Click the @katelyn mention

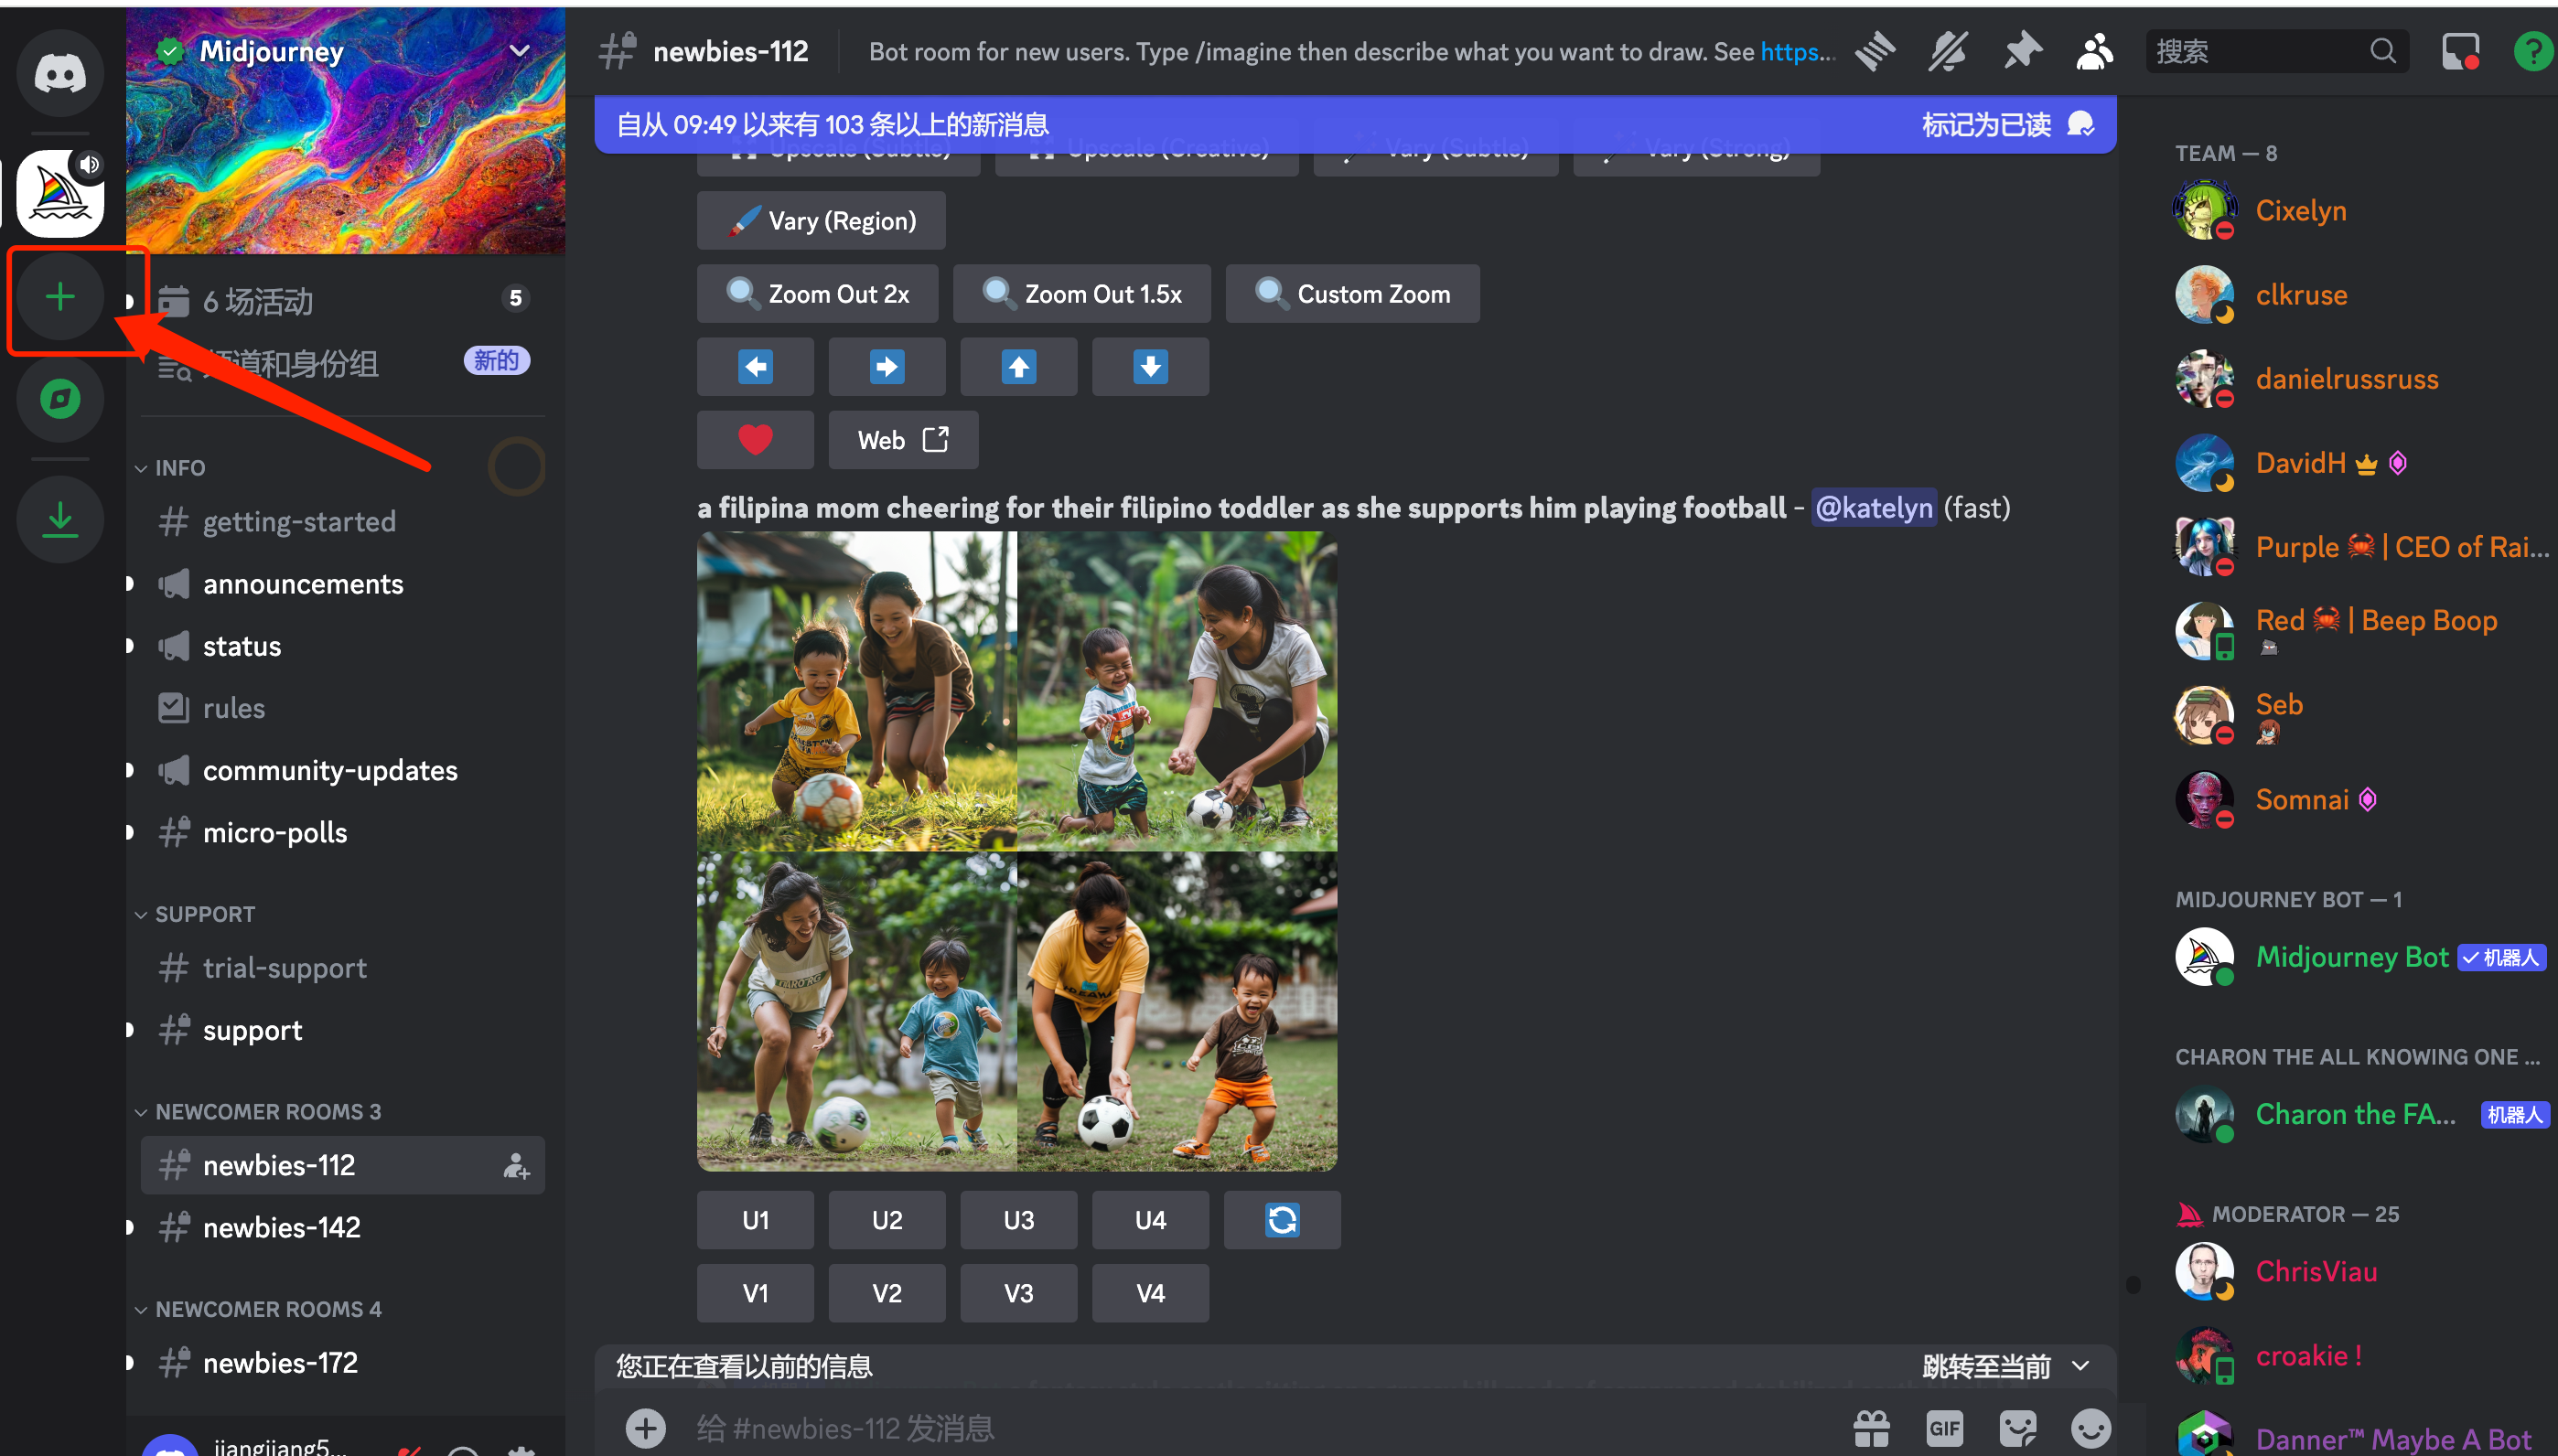tap(1874, 508)
